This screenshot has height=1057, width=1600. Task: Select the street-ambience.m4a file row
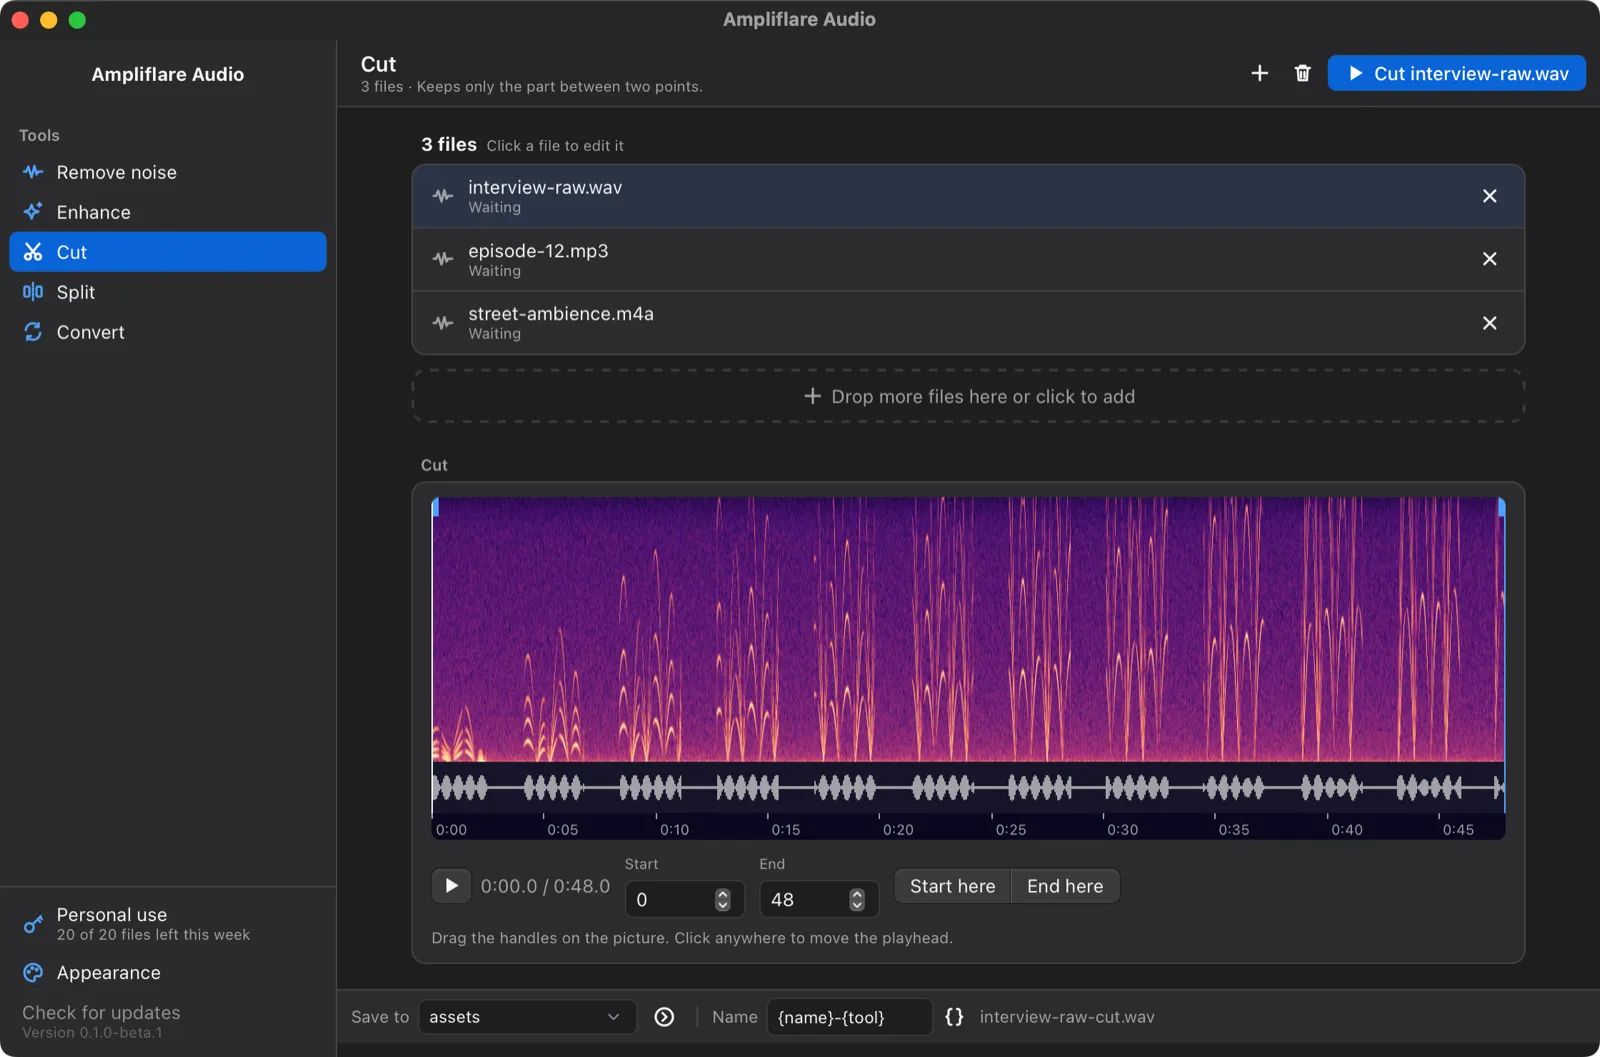click(968, 323)
